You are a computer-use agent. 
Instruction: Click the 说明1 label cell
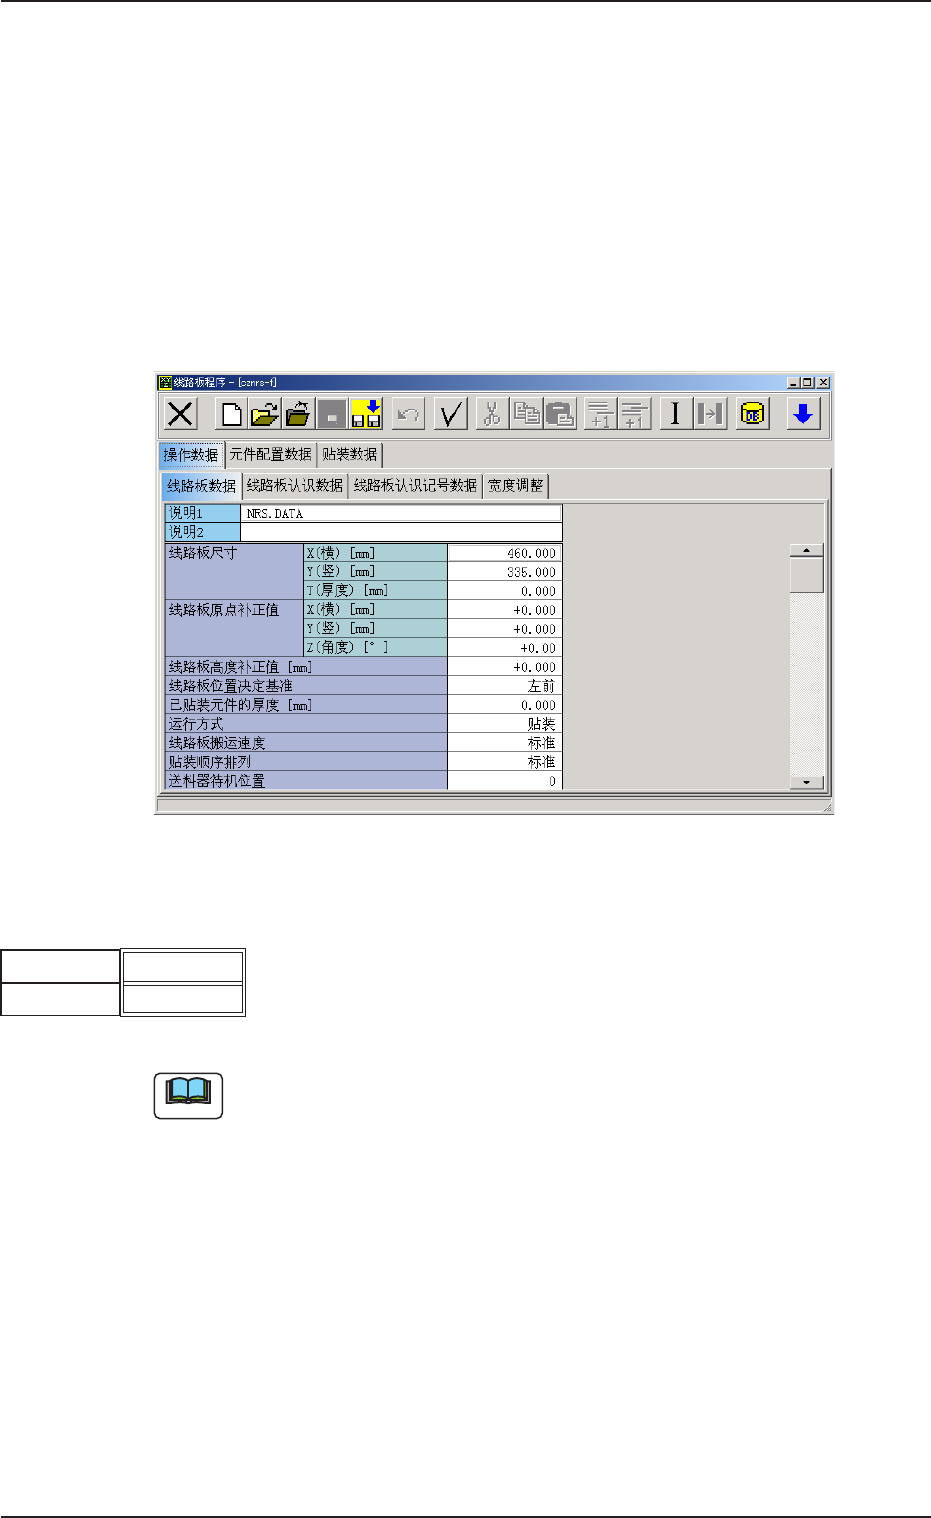coord(202,514)
